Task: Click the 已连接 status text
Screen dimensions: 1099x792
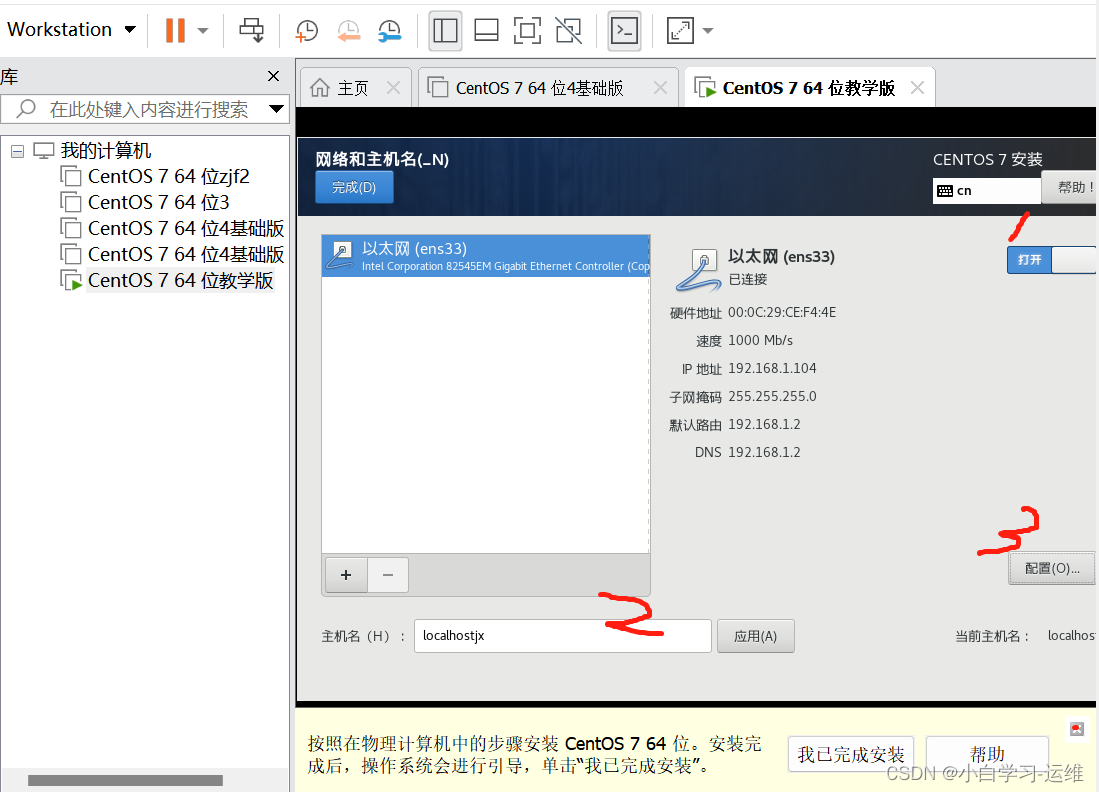Action: (x=748, y=280)
